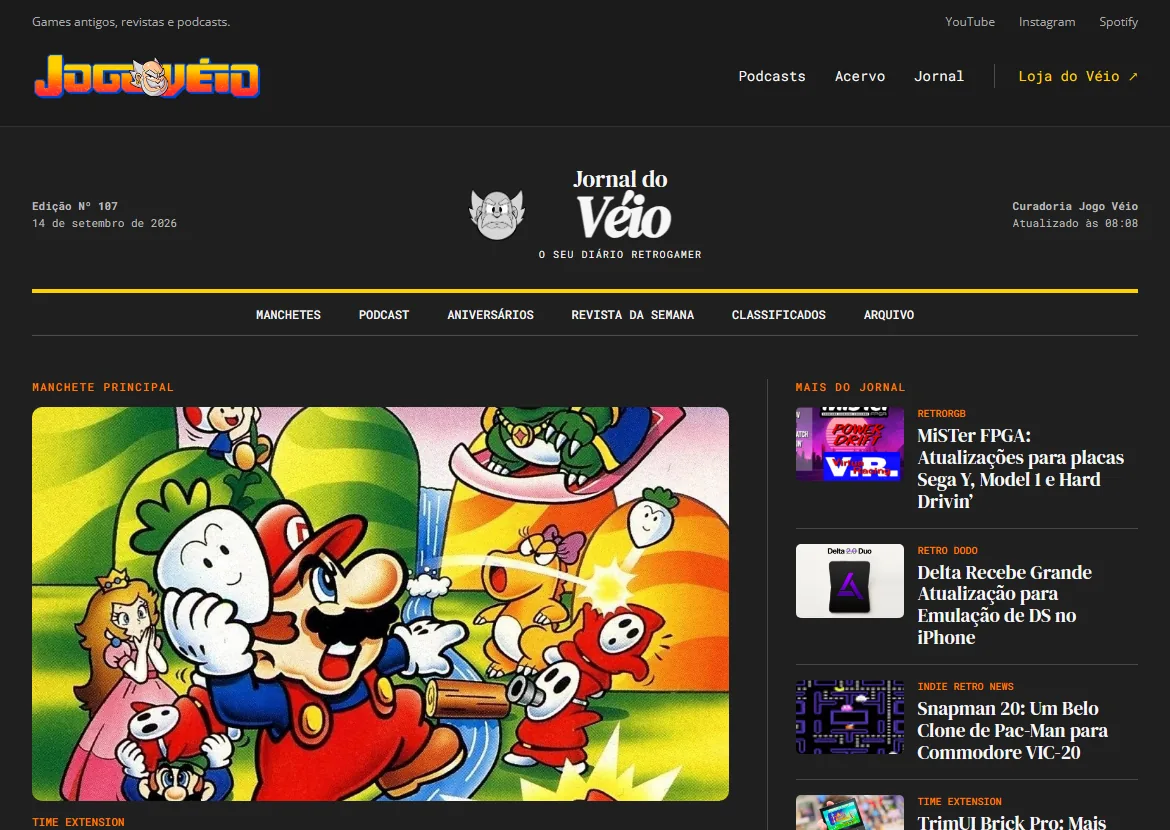The height and width of the screenshot is (830, 1170).
Task: Read Delta Recebe Grande Atualização headline
Action: click(x=1004, y=605)
